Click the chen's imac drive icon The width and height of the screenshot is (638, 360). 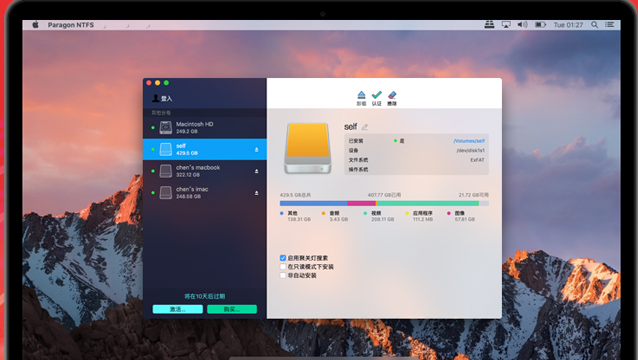point(166,192)
